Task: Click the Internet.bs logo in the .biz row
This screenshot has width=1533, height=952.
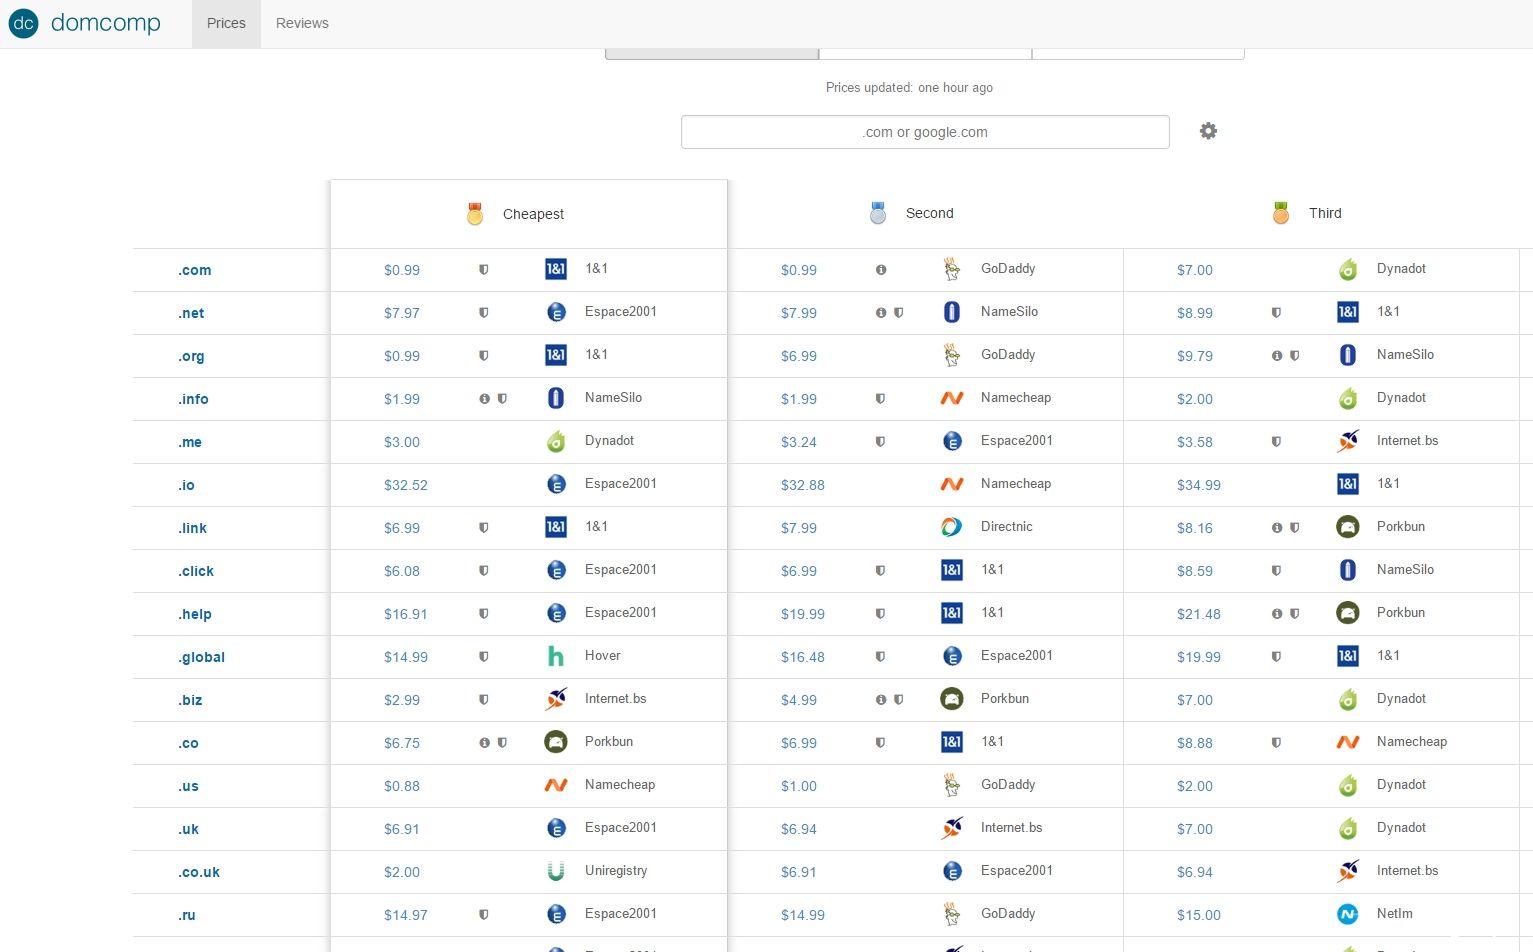Action: 556,699
